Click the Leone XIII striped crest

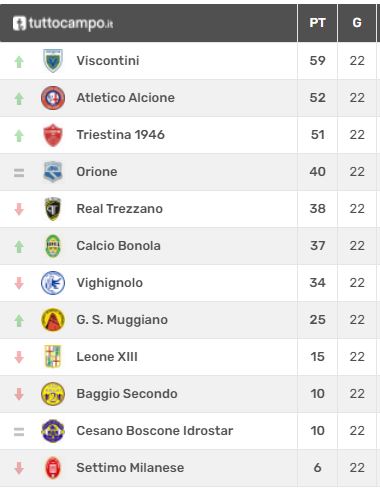click(53, 357)
